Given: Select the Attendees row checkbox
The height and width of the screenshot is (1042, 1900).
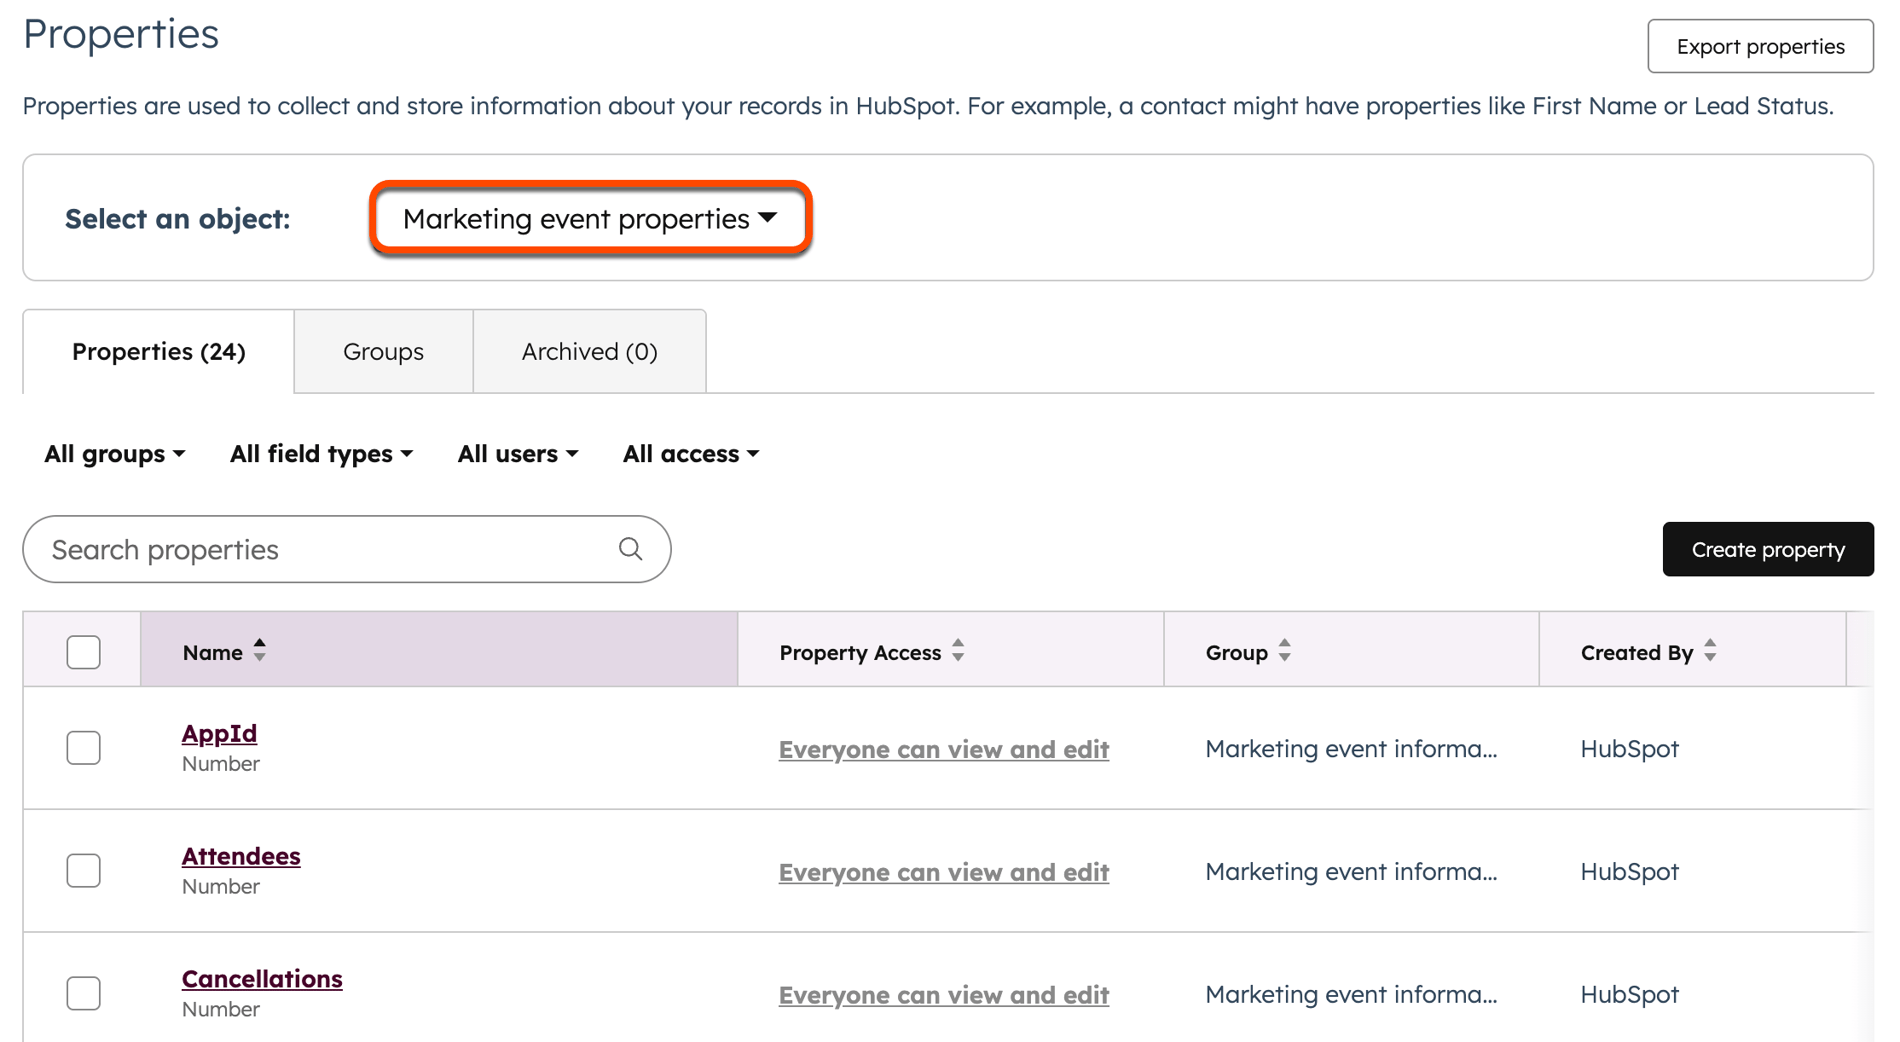Looking at the screenshot, I should (x=83, y=870).
